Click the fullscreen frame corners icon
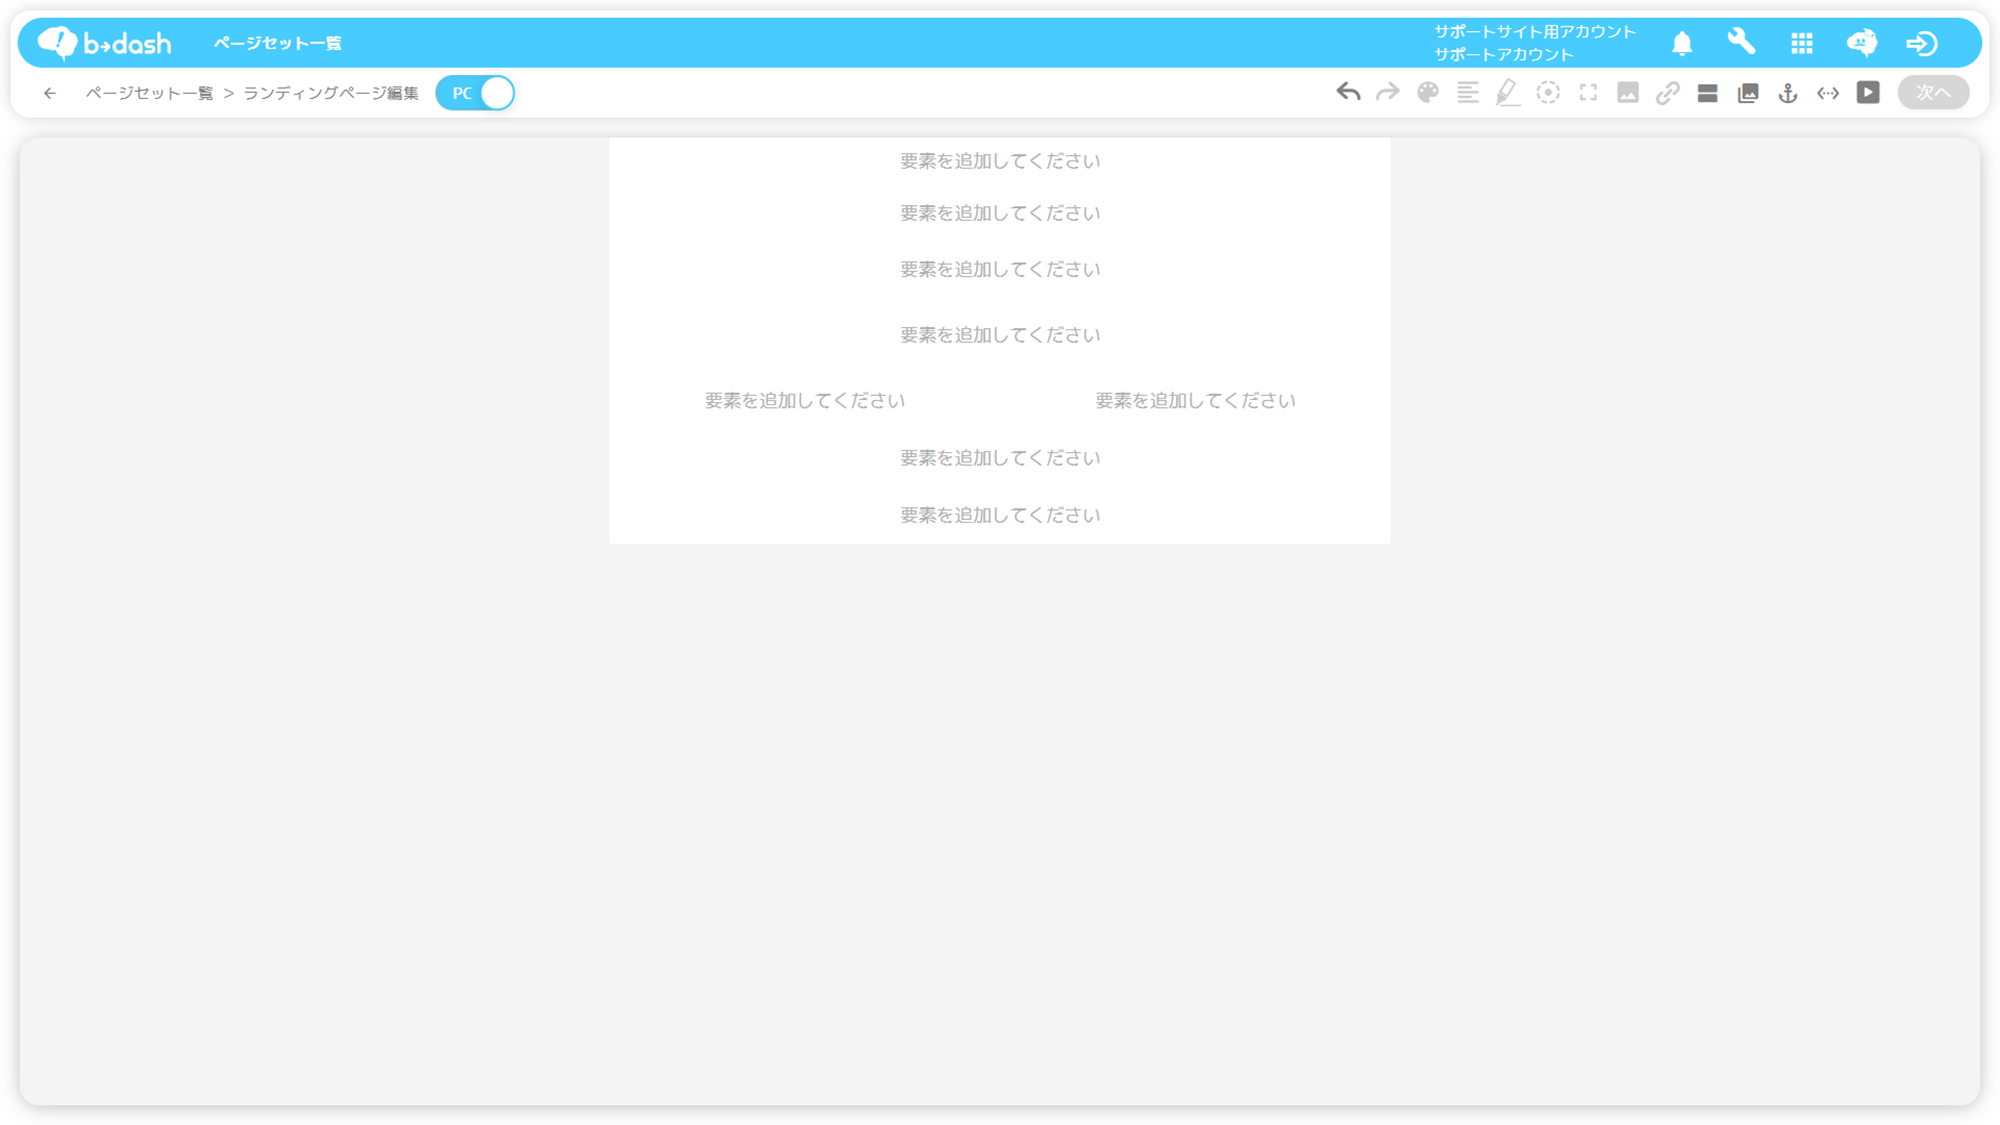The image size is (2000, 1125). [x=1588, y=93]
